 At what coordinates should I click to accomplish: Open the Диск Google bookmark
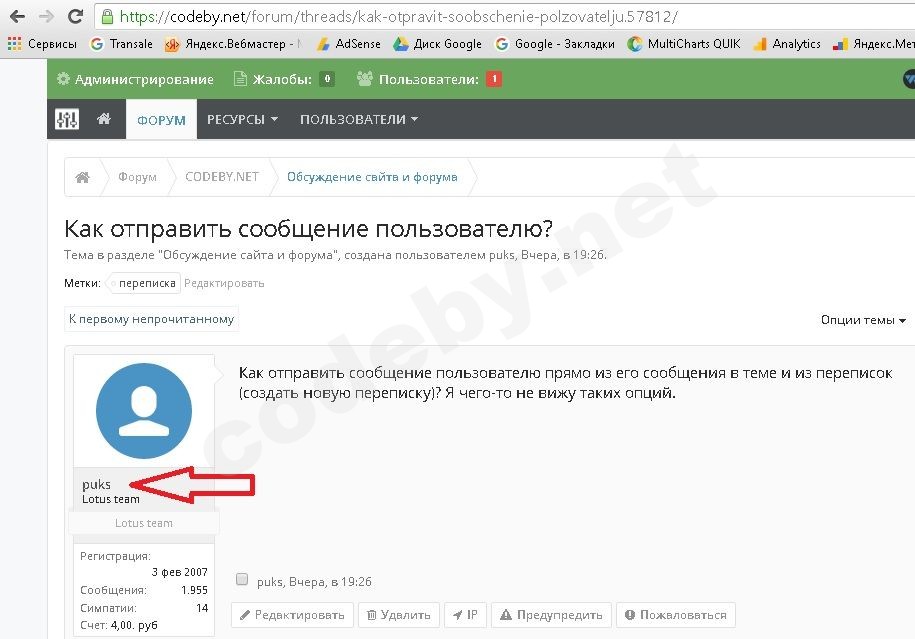438,44
